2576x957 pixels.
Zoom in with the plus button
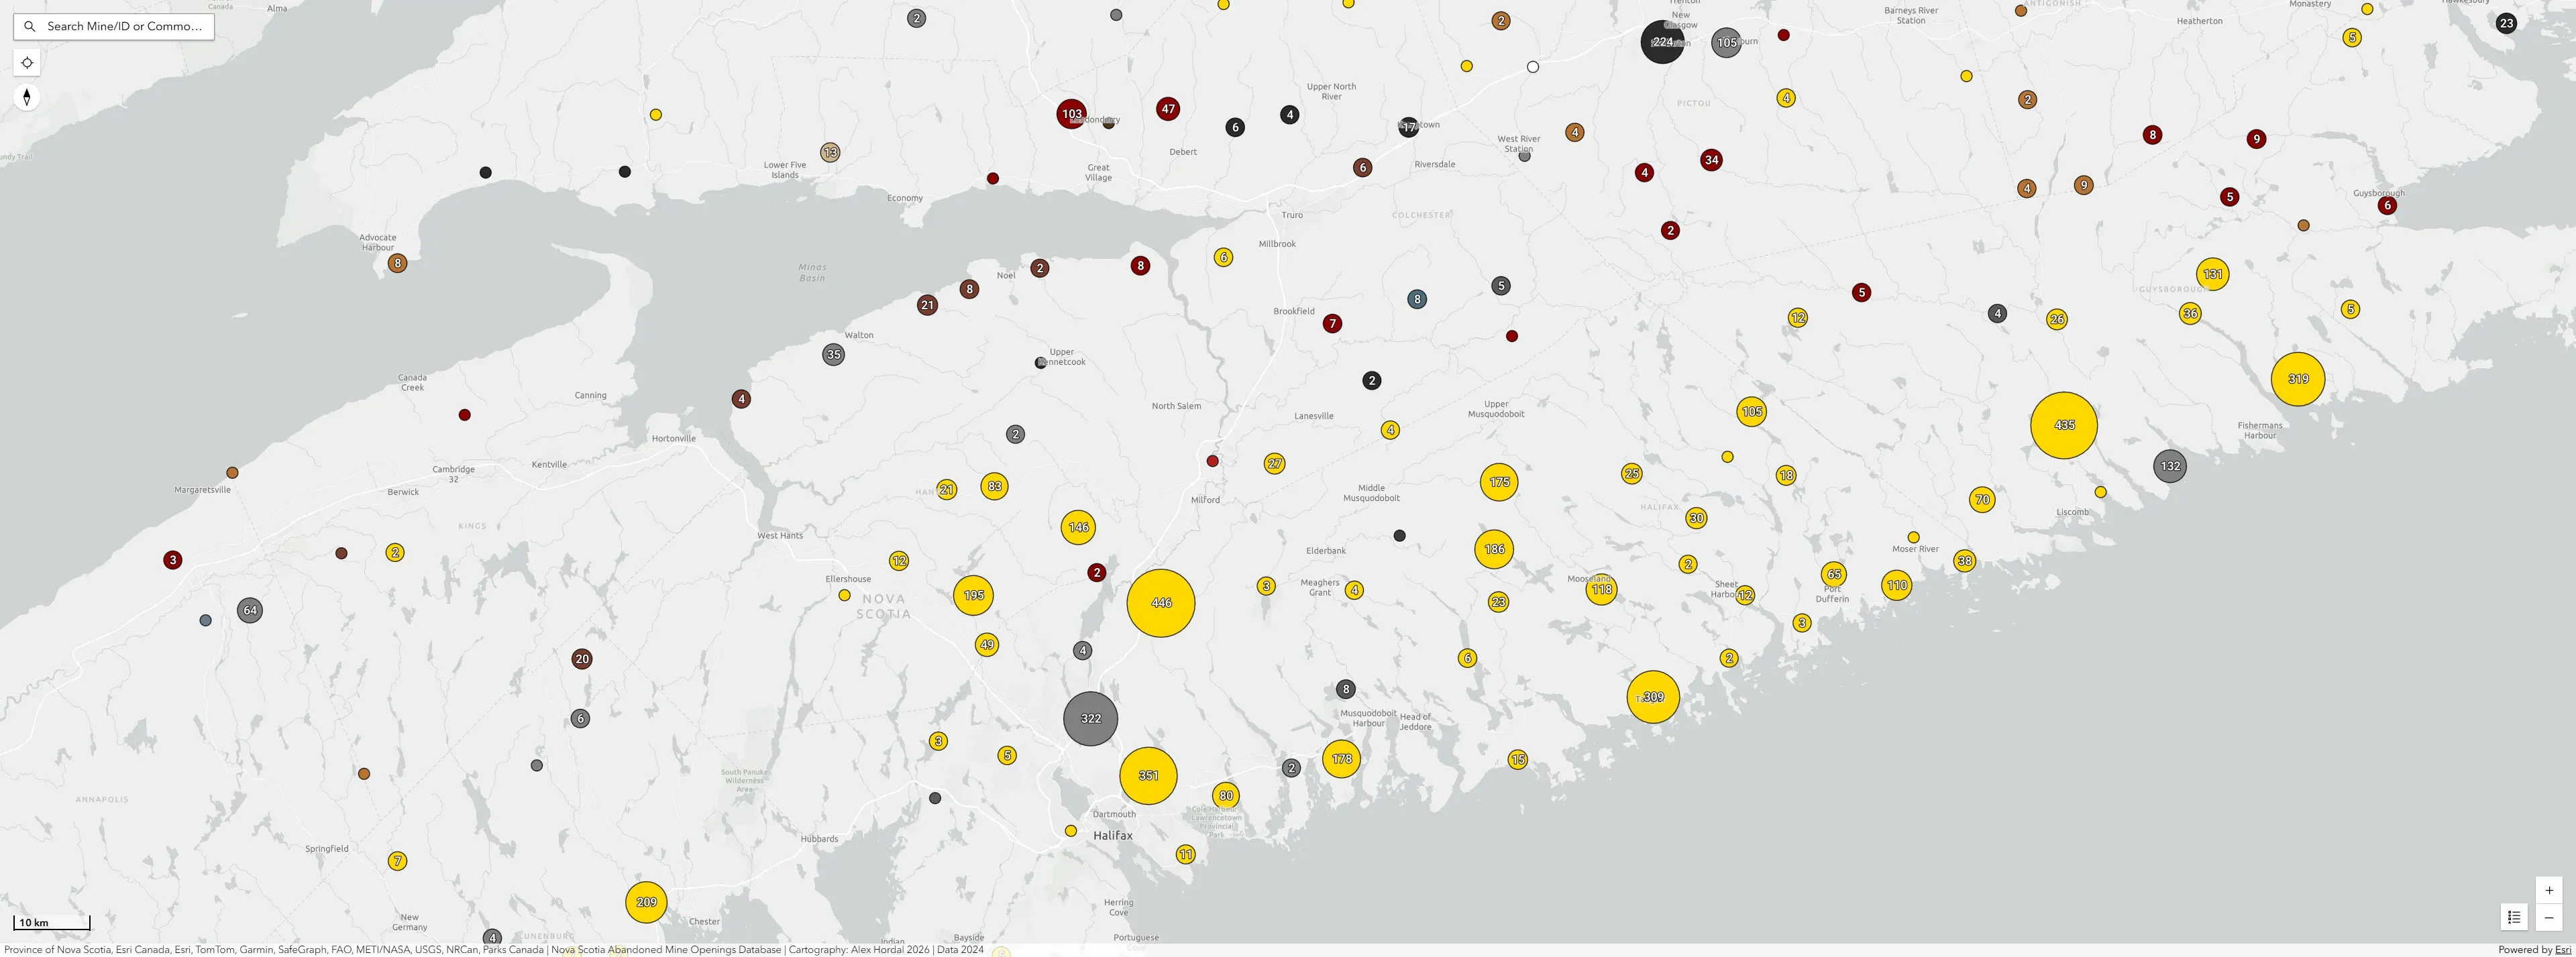(x=2549, y=890)
